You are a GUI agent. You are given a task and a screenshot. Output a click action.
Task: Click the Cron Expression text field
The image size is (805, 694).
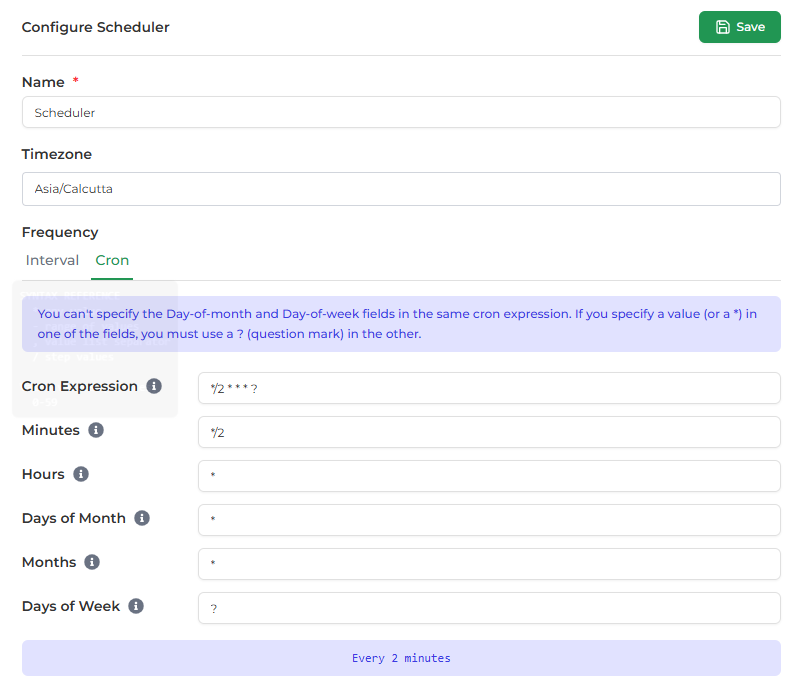tap(490, 388)
